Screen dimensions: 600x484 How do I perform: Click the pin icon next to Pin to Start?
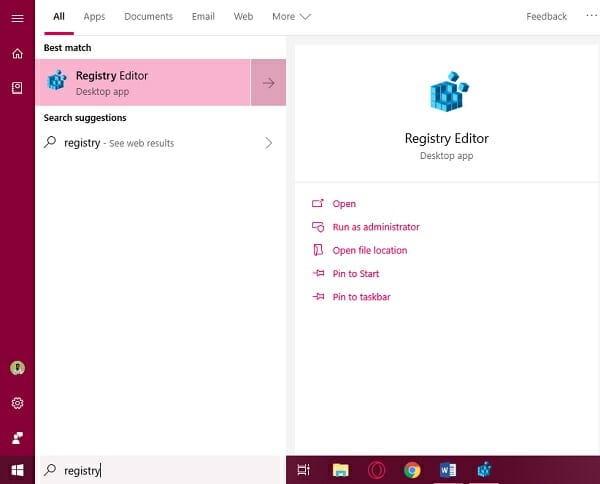[318, 273]
